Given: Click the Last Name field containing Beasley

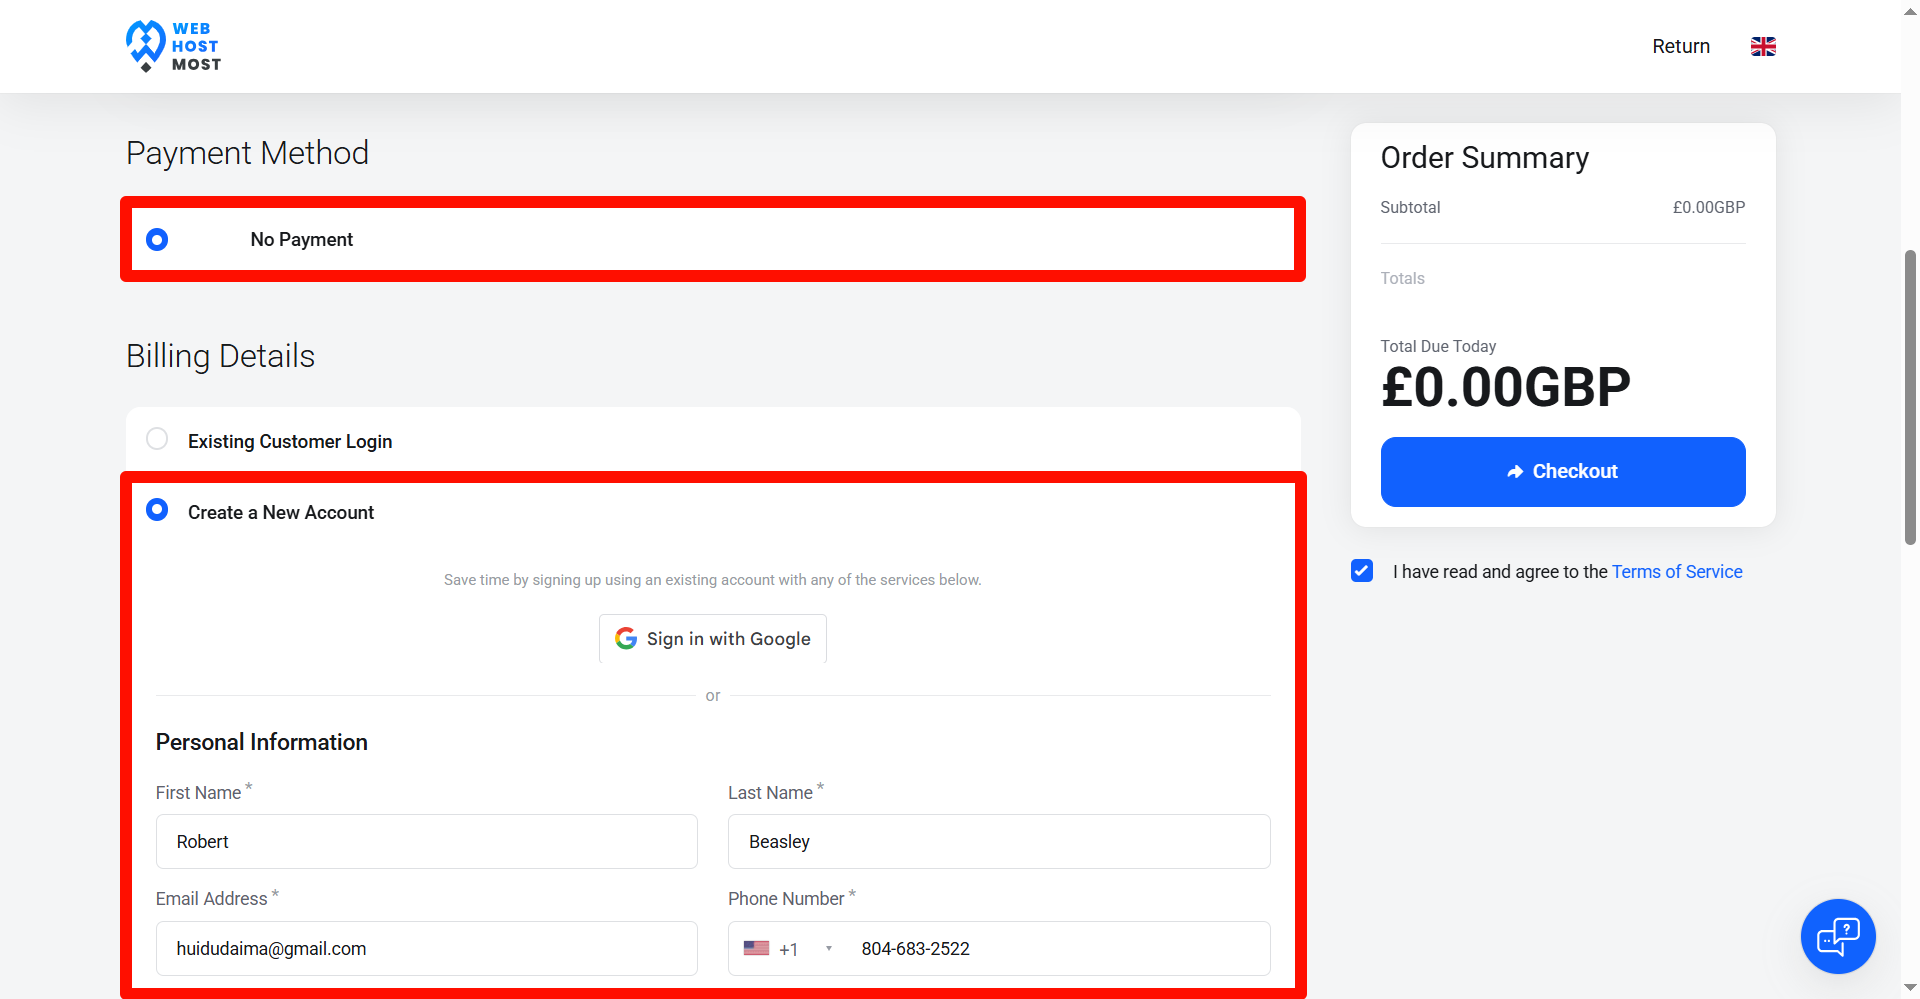Looking at the screenshot, I should (x=999, y=841).
